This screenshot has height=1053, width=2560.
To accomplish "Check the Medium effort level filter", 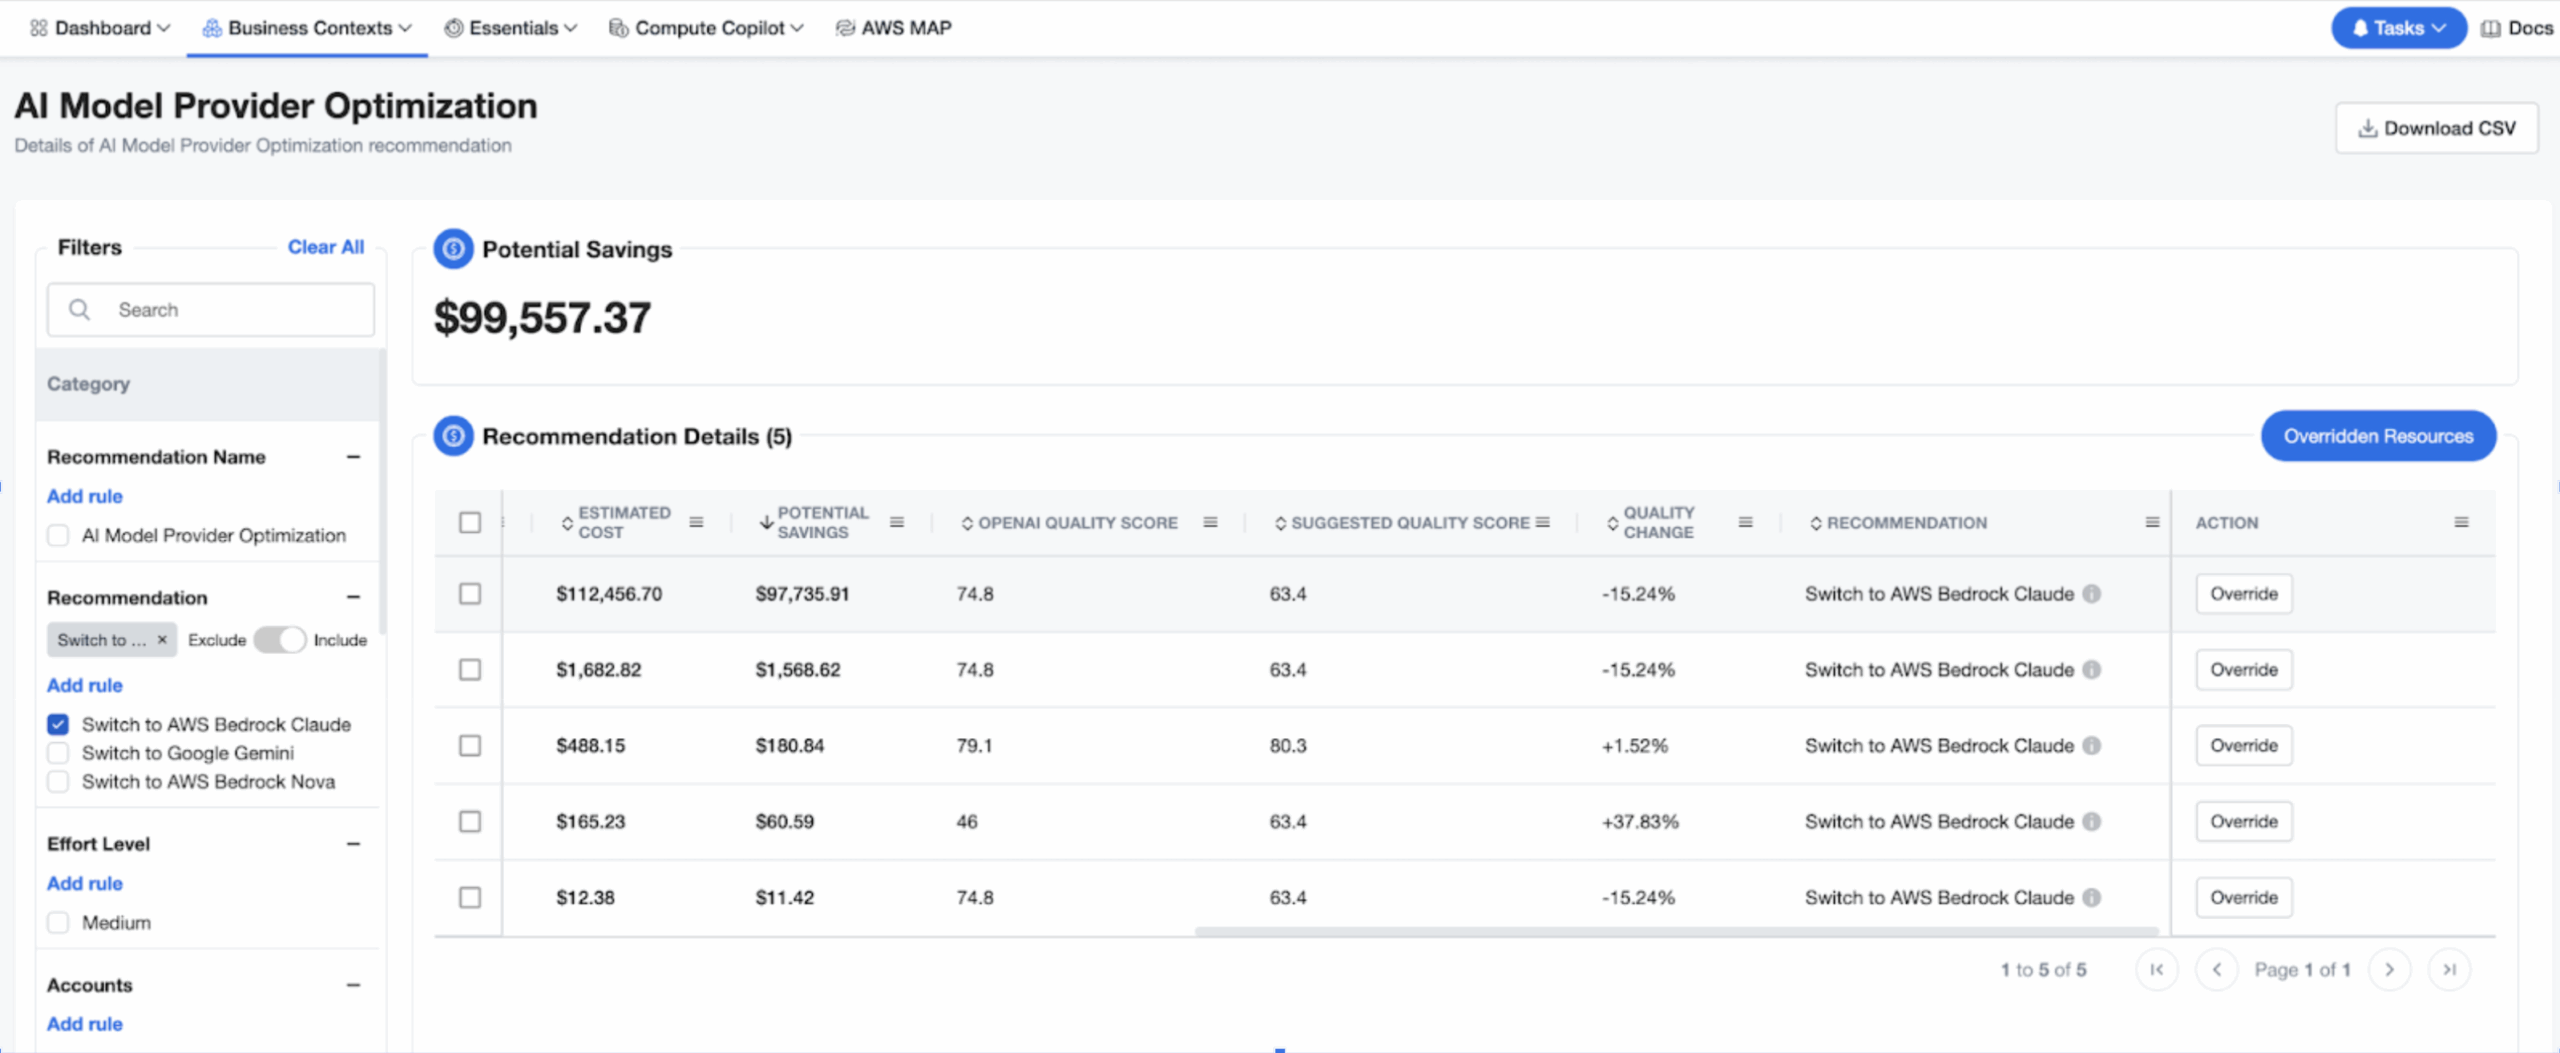I will point(58,923).
